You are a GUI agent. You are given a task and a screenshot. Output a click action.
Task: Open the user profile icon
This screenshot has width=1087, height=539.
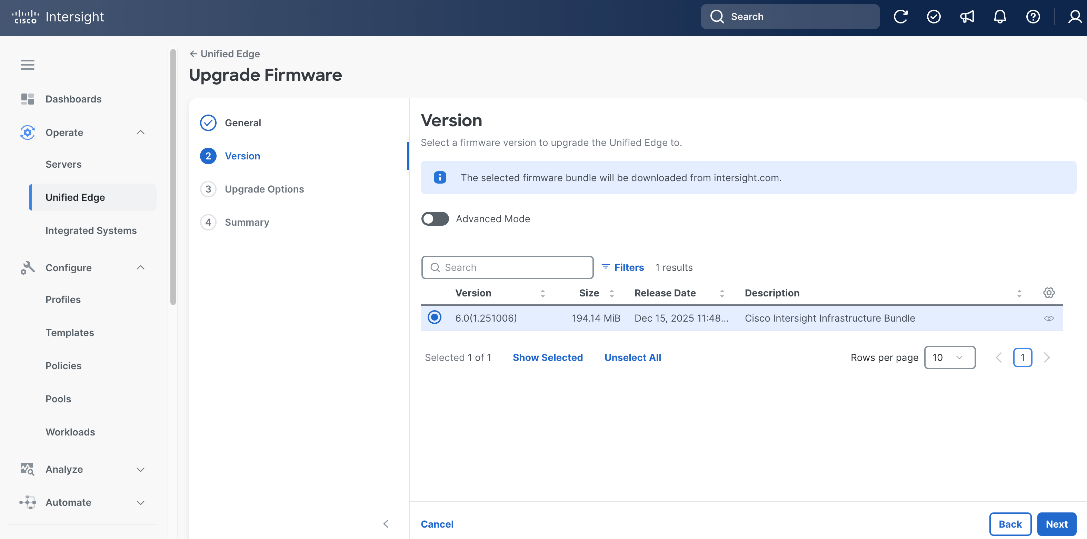pyautogui.click(x=1075, y=17)
